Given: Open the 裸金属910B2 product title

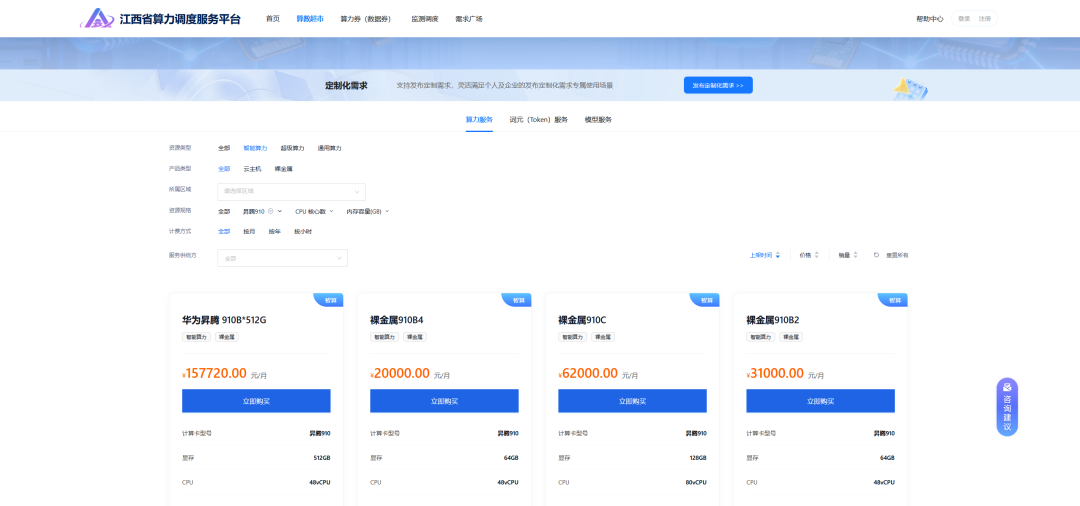Looking at the screenshot, I should [773, 320].
